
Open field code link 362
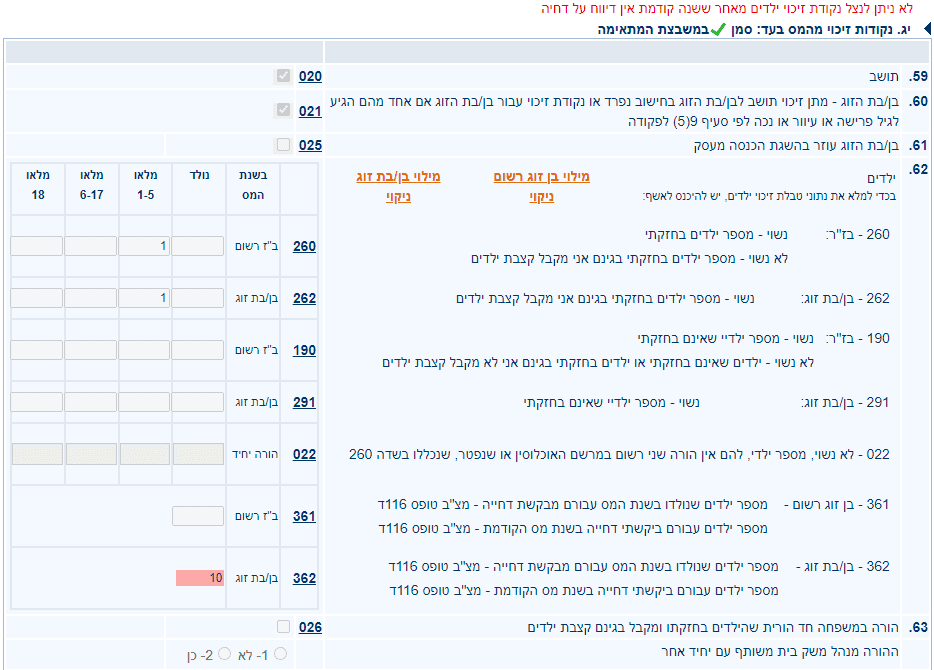(304, 578)
